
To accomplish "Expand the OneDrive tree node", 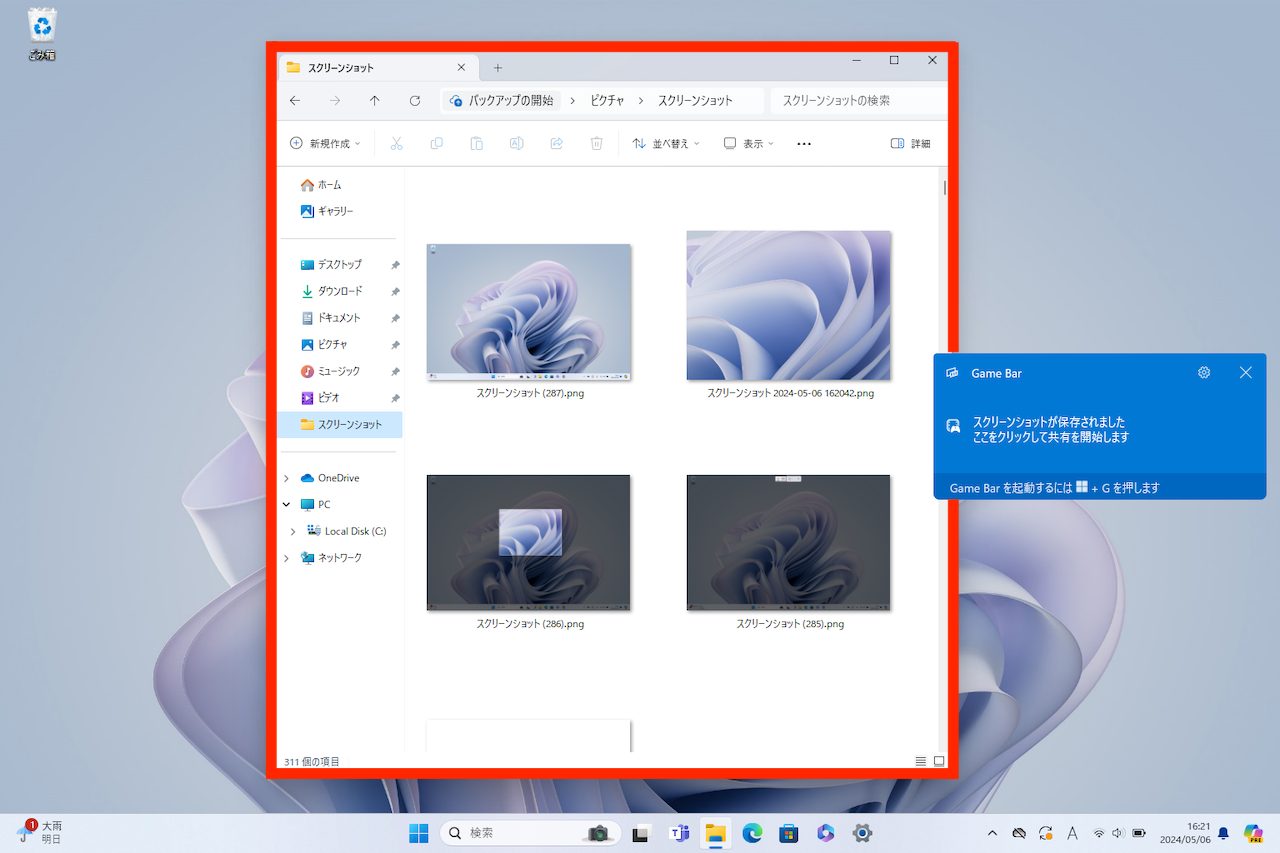I will 287,478.
